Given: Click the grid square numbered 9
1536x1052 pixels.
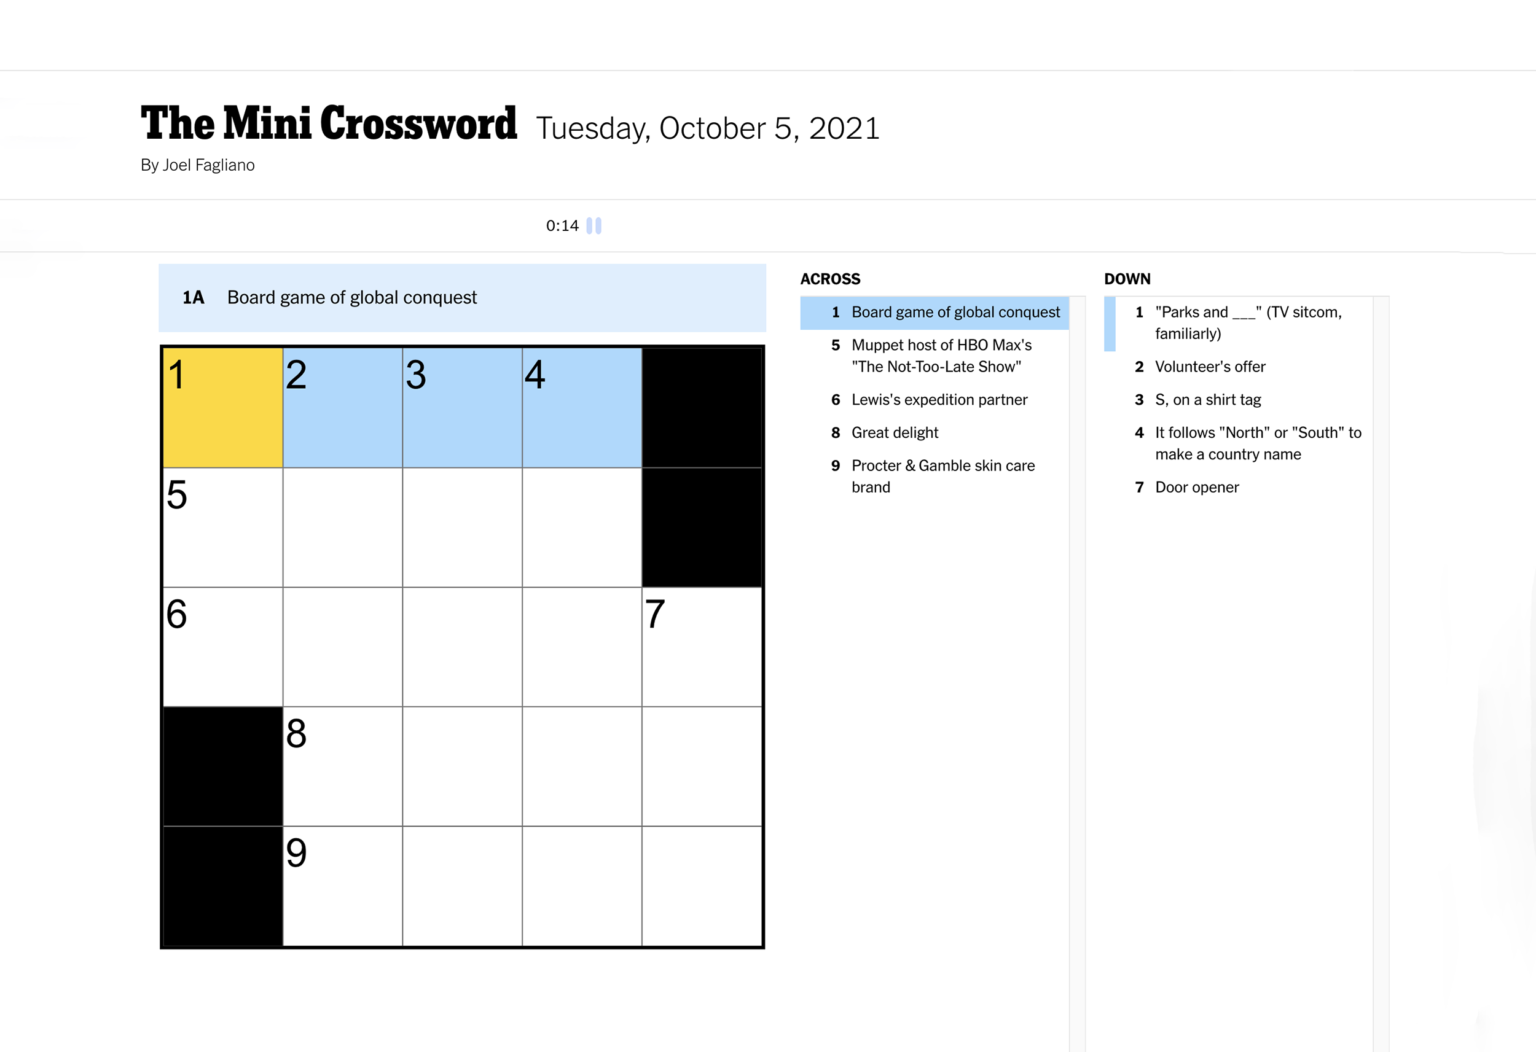Looking at the screenshot, I should (x=343, y=886).
